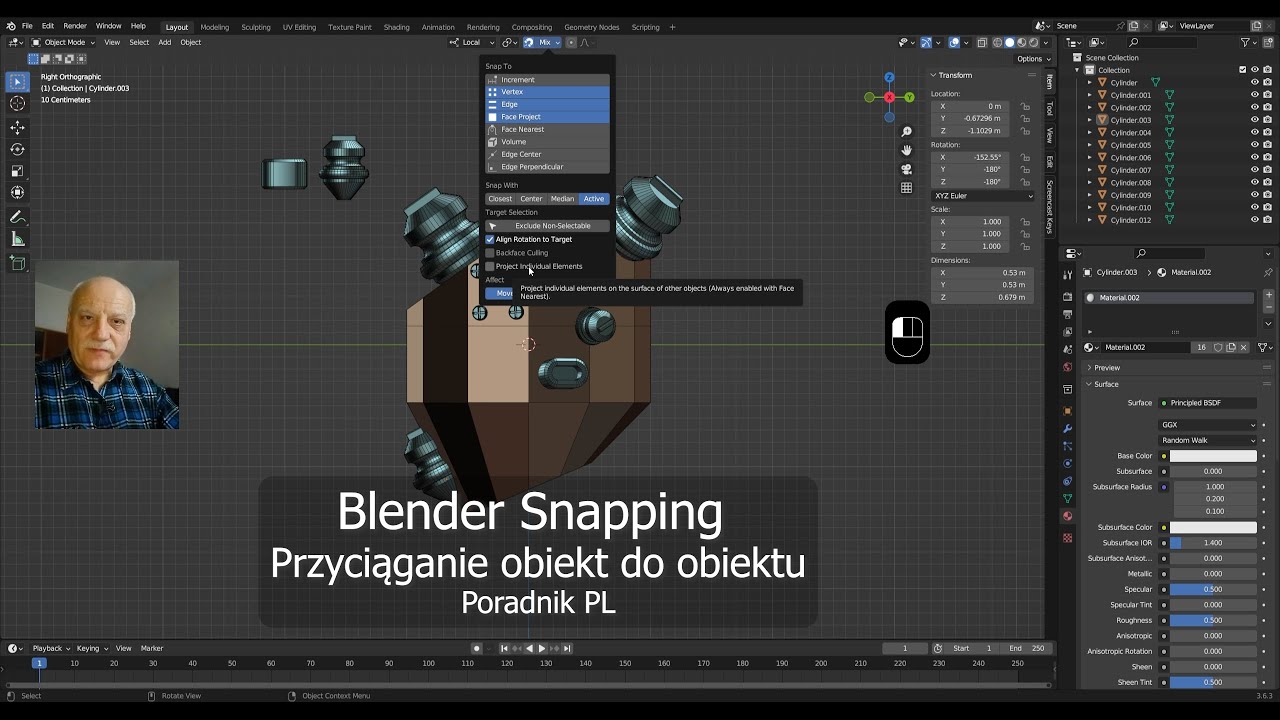Toggle Exclude Non-Selectable option

coord(547,226)
